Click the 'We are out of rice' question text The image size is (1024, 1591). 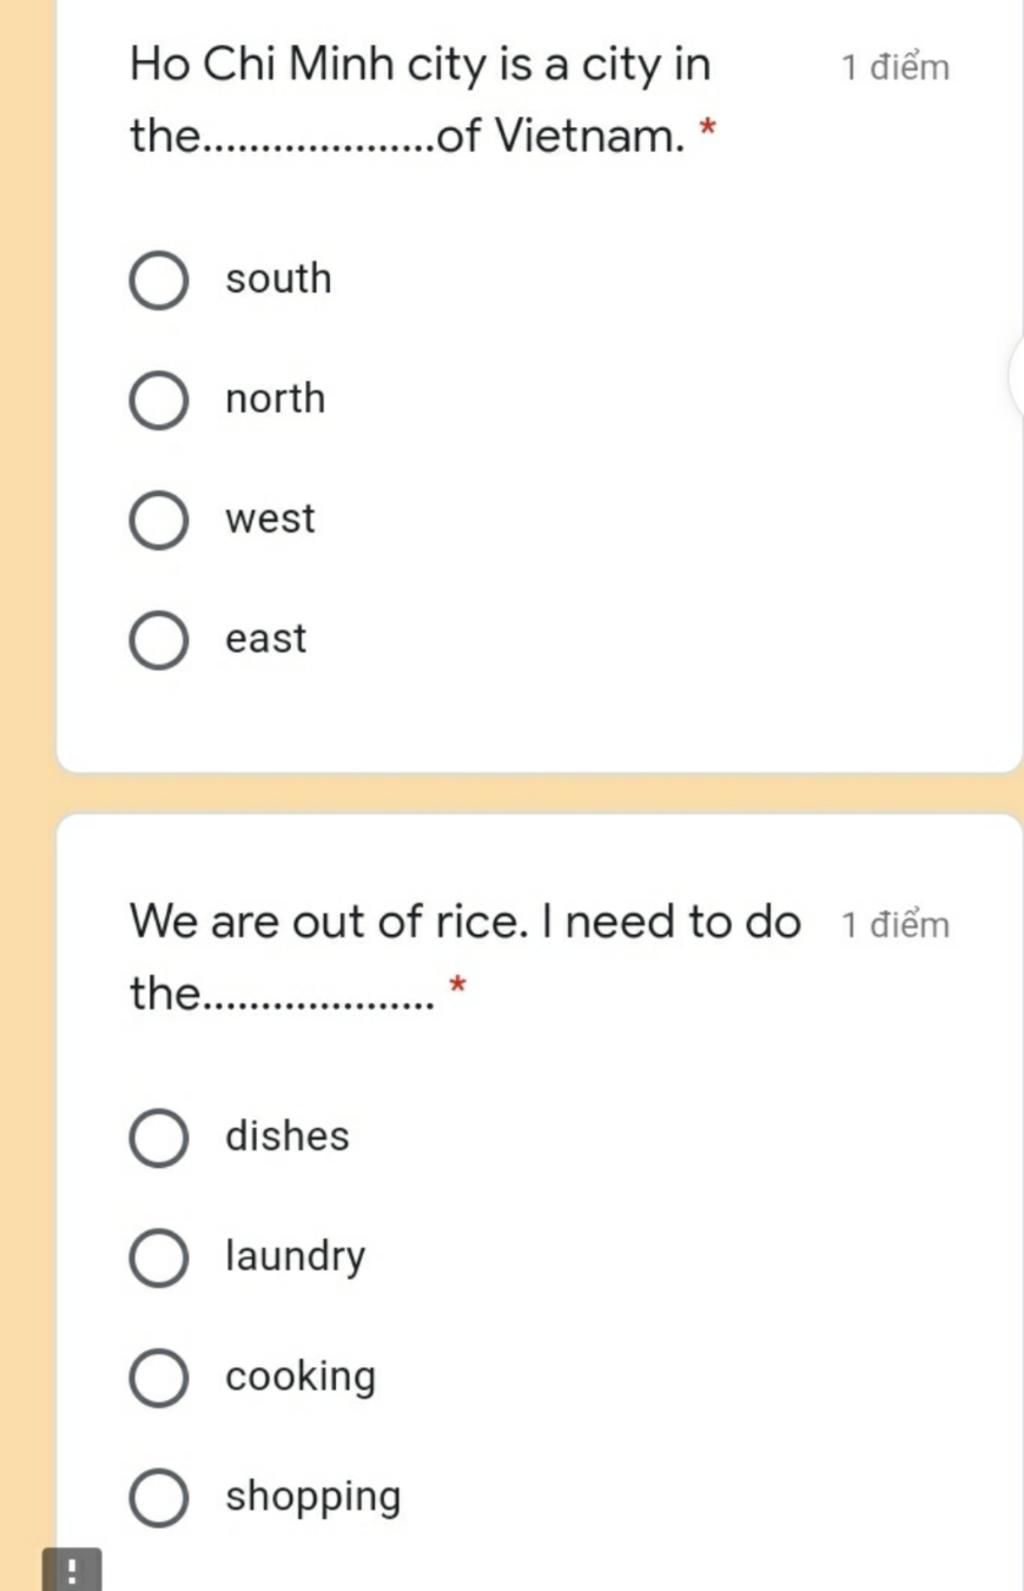pyautogui.click(x=465, y=957)
